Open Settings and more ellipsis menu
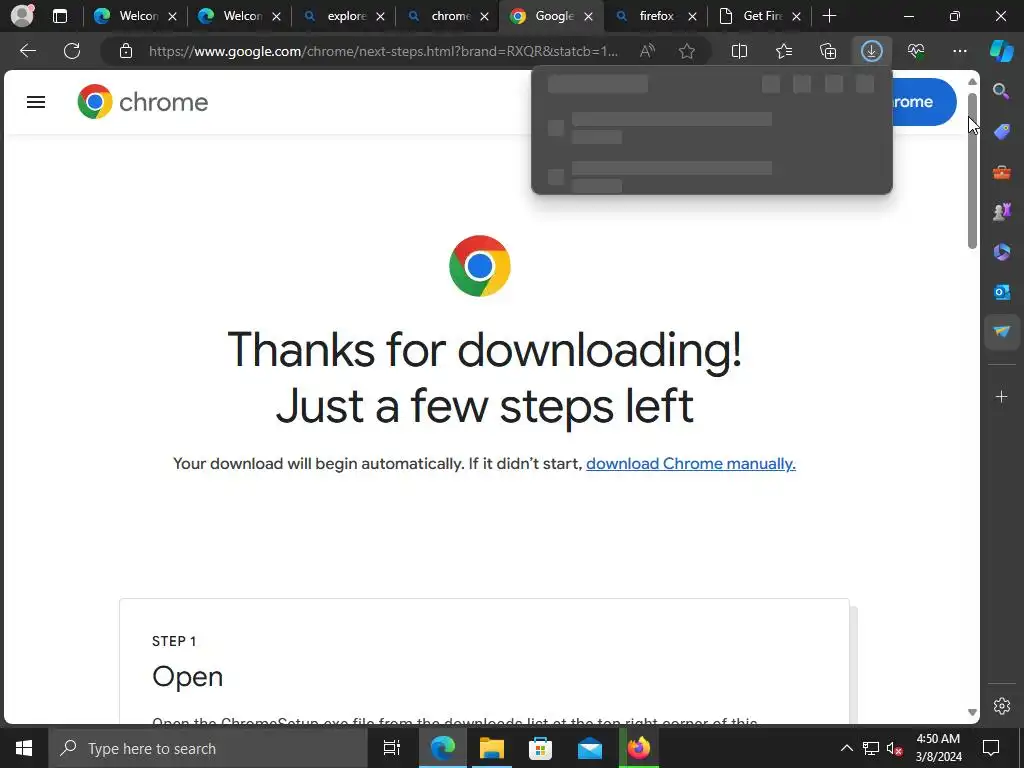This screenshot has height=768, width=1024. tap(959, 51)
